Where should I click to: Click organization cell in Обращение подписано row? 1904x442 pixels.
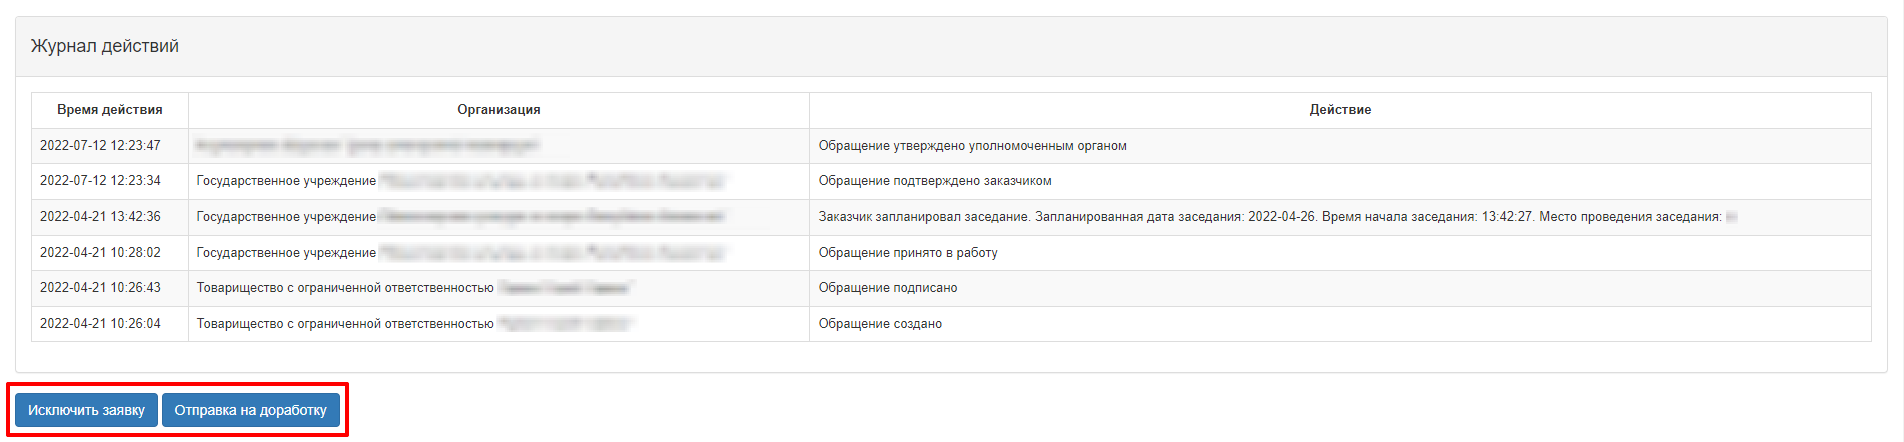[499, 288]
